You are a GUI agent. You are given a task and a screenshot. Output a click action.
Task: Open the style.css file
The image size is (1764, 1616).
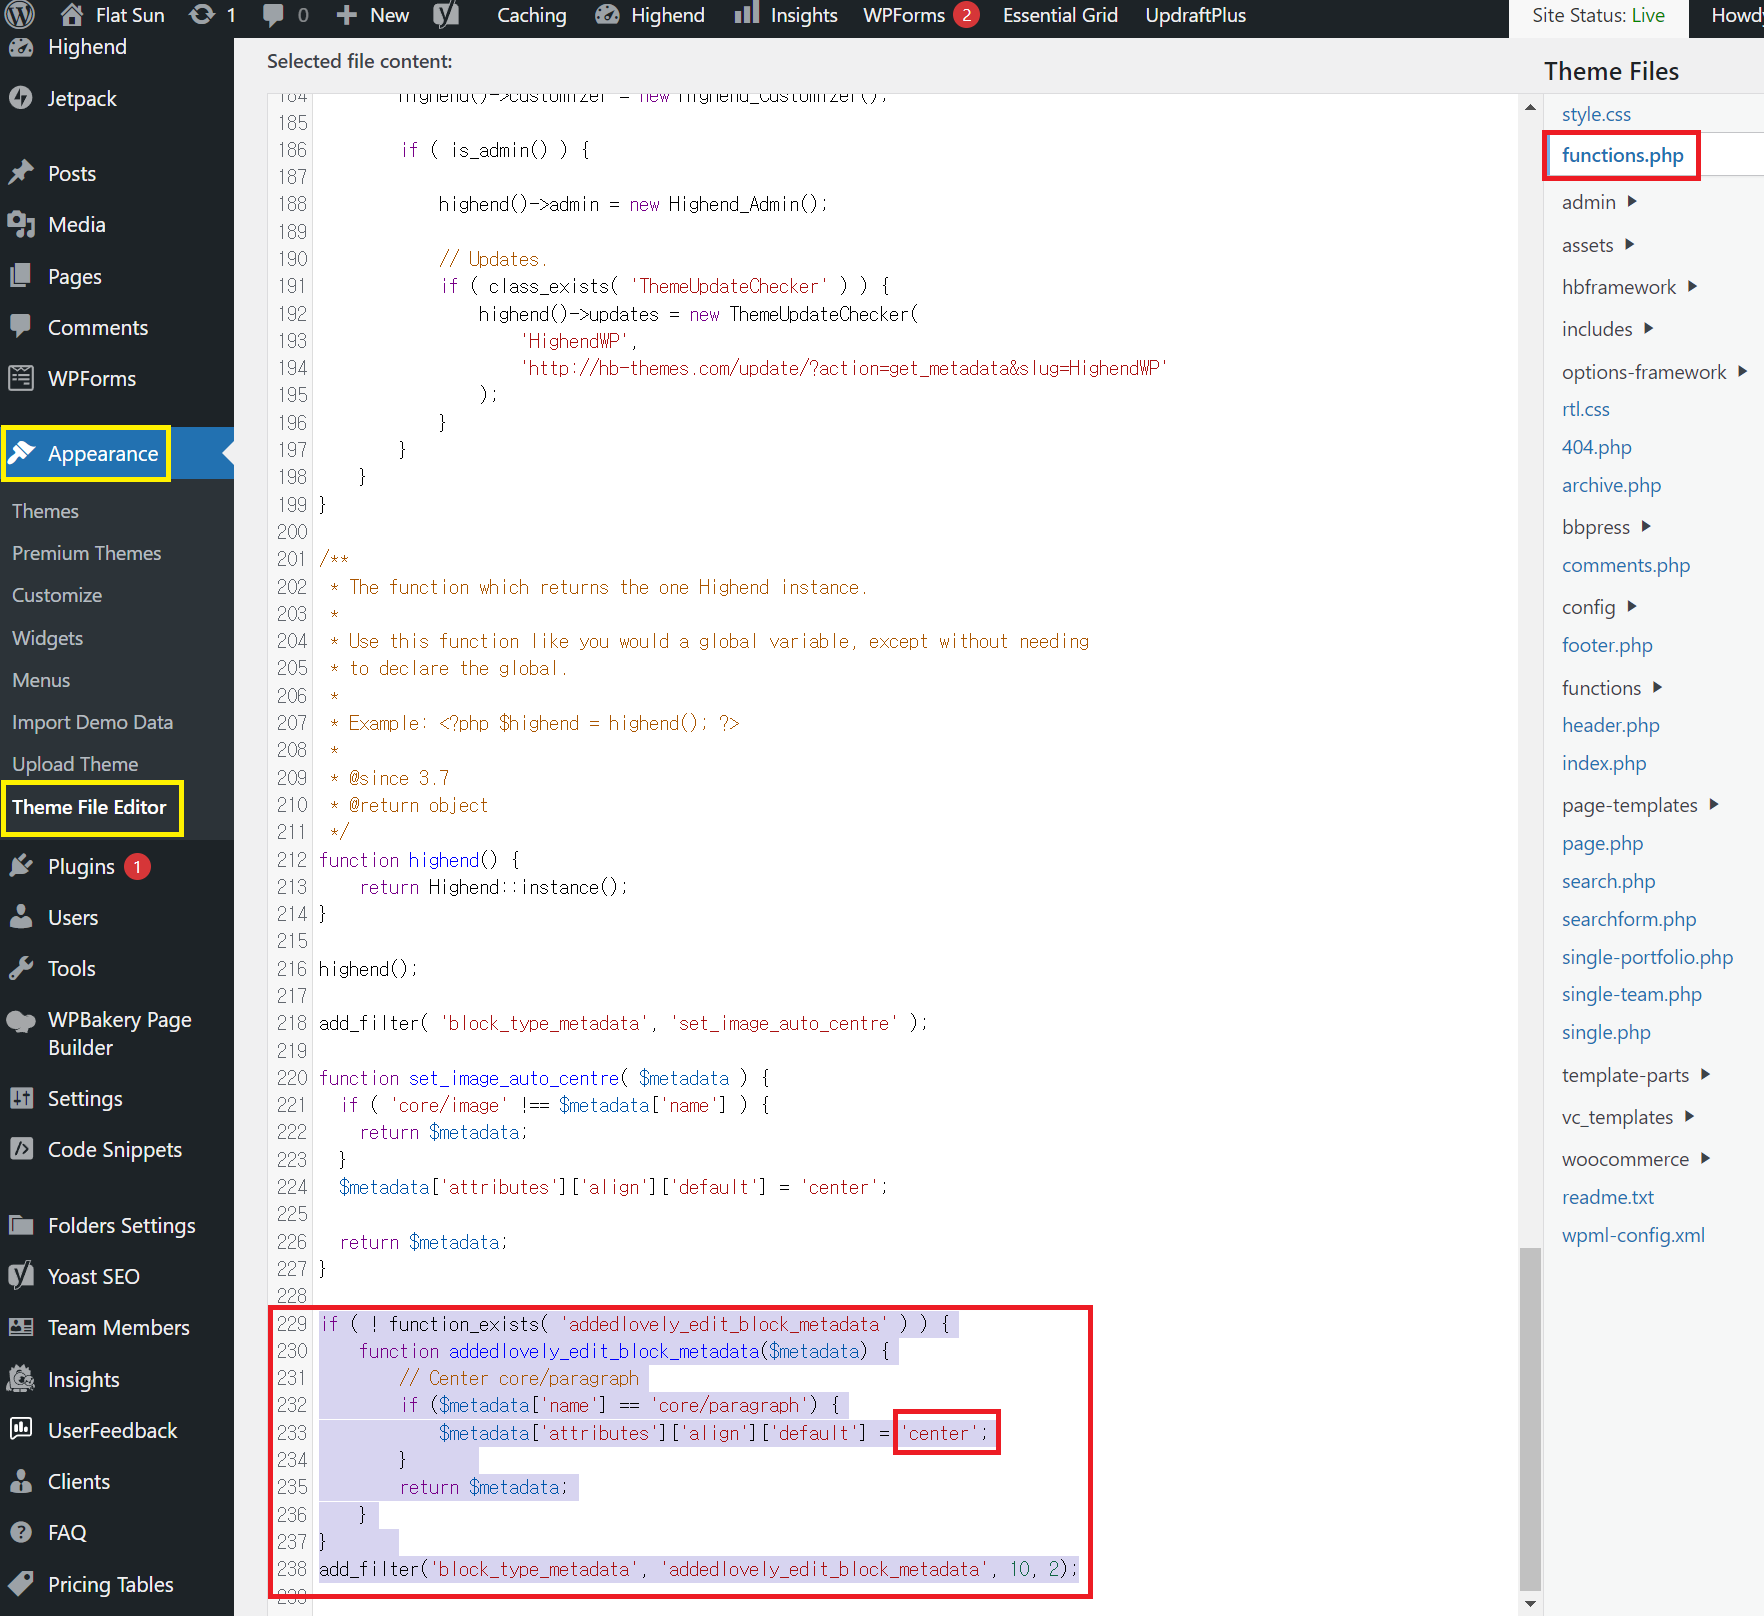[x=1596, y=114]
